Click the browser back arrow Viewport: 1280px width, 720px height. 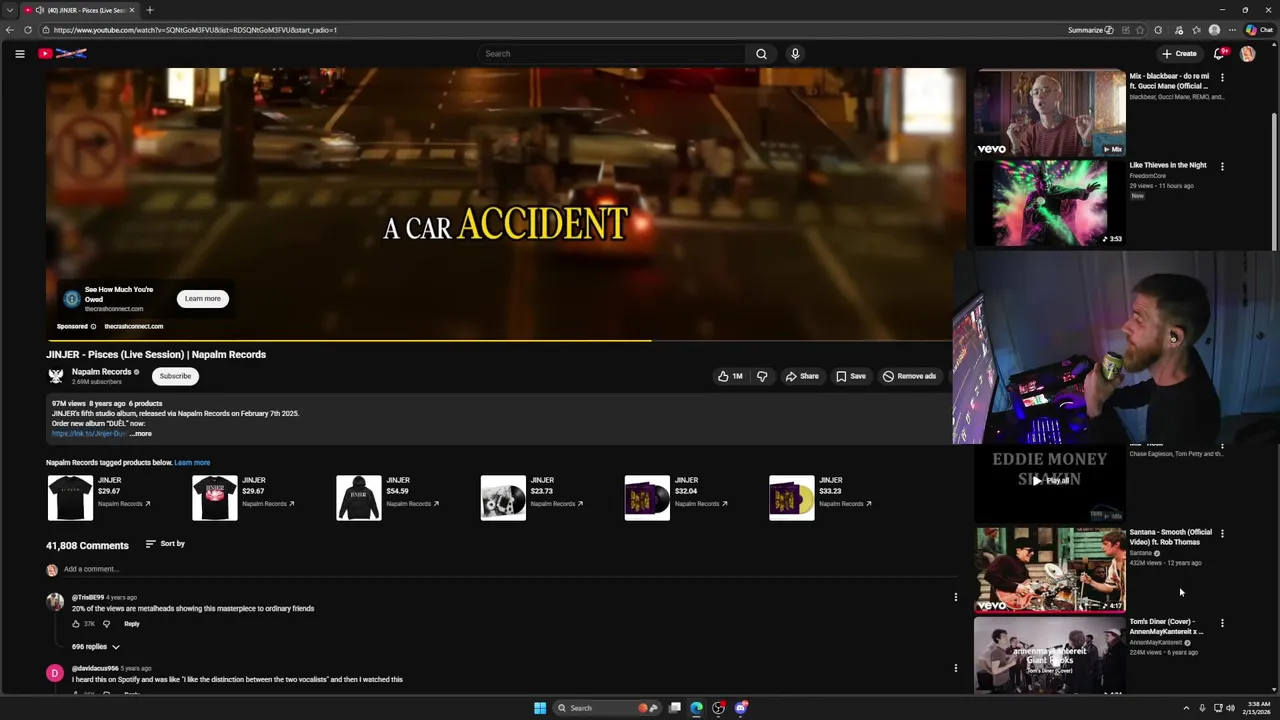(10, 30)
